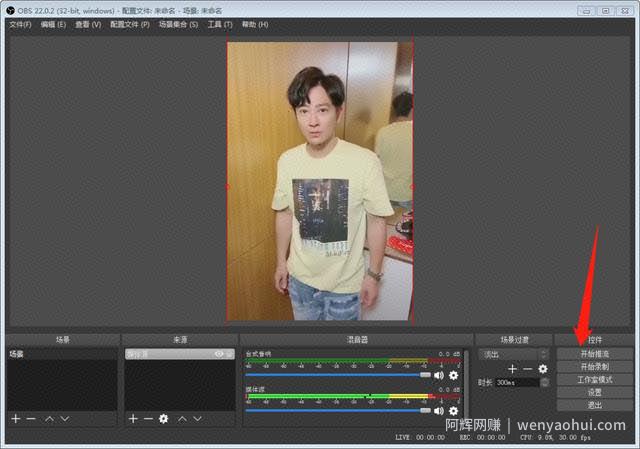Toggle visibility eye of the media source

coord(219,354)
